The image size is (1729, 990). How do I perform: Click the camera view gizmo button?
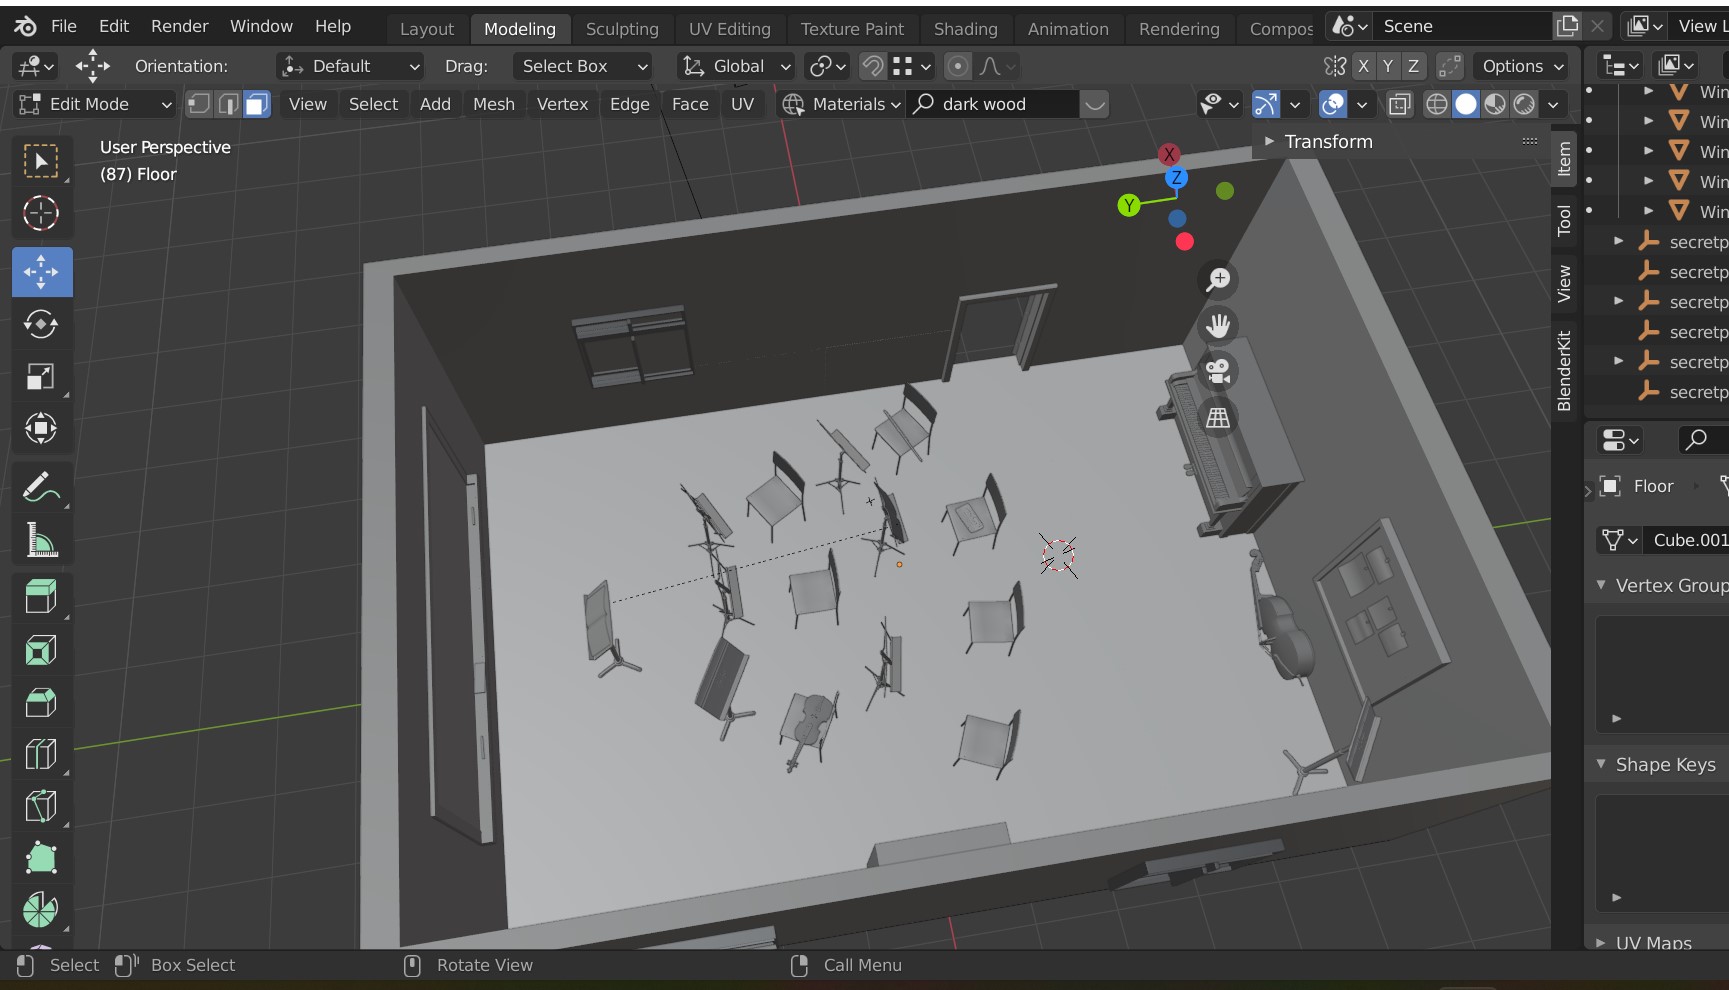(x=1217, y=372)
